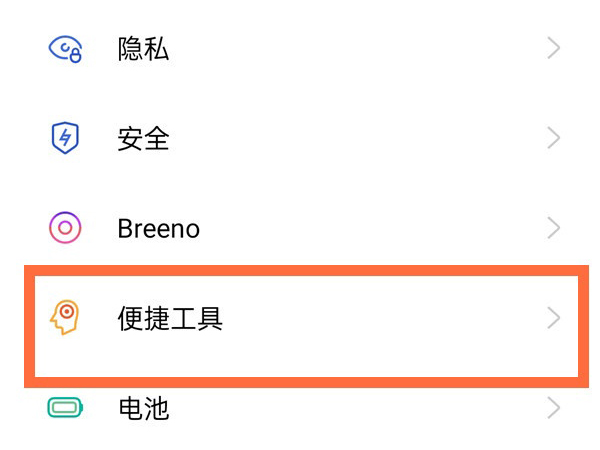Expand the 隐私 row chevron arrow
The width and height of the screenshot is (600, 450).
[554, 49]
